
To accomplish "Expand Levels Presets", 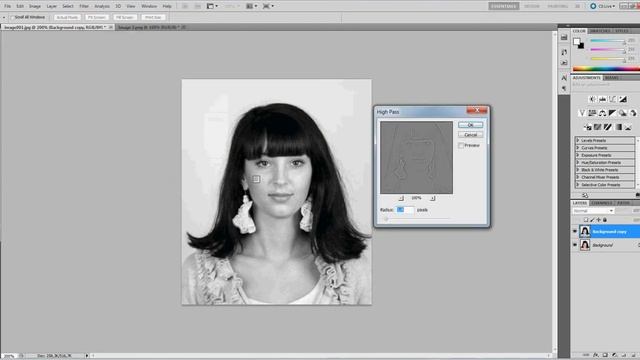I will click(x=578, y=140).
